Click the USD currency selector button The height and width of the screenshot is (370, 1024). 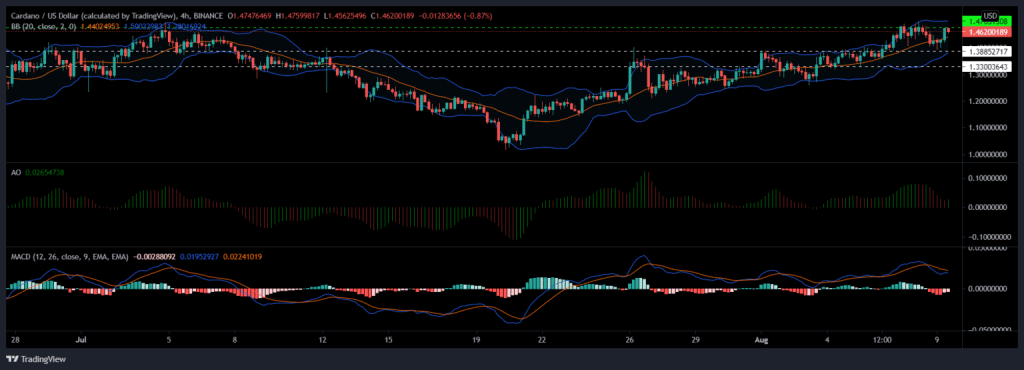click(990, 16)
